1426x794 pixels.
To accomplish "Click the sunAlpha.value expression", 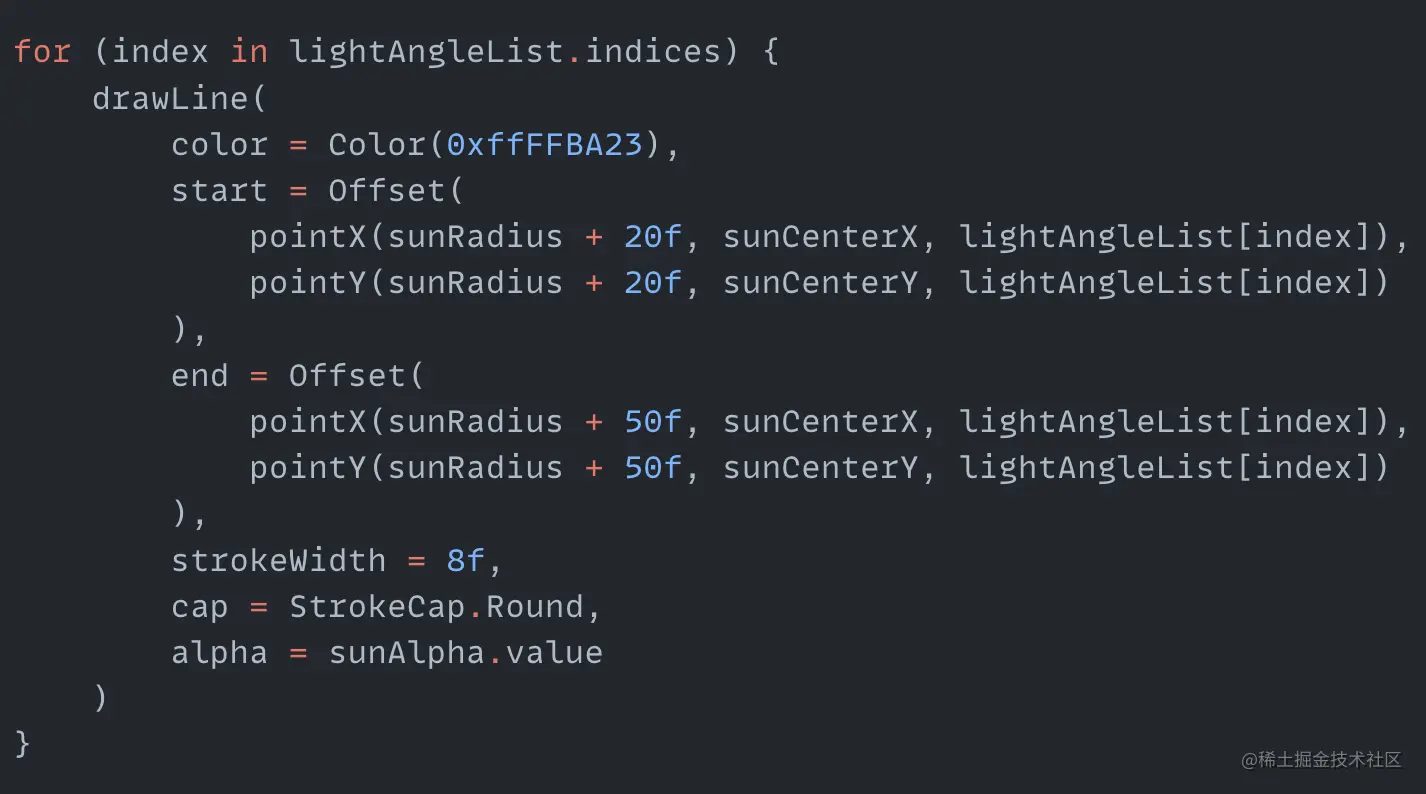I will (x=465, y=653).
